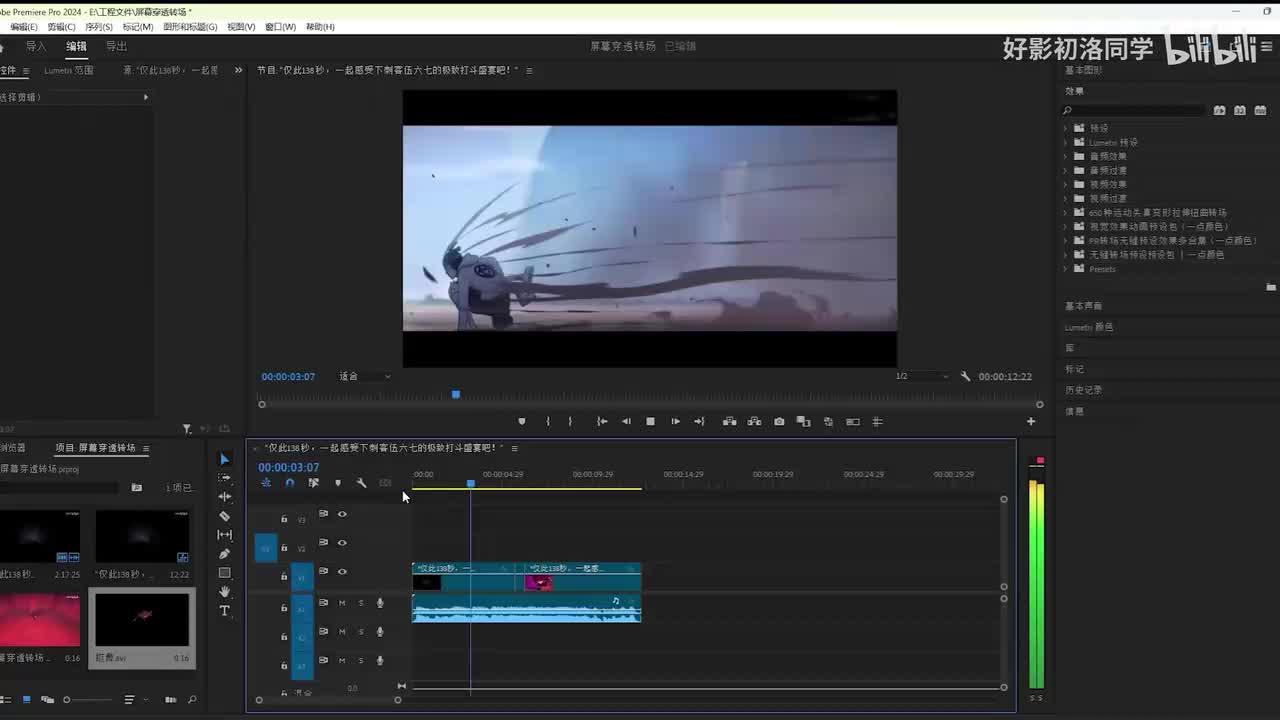Go to Out point in Program Monitor
The width and height of the screenshot is (1280, 720).
pyautogui.click(x=699, y=422)
